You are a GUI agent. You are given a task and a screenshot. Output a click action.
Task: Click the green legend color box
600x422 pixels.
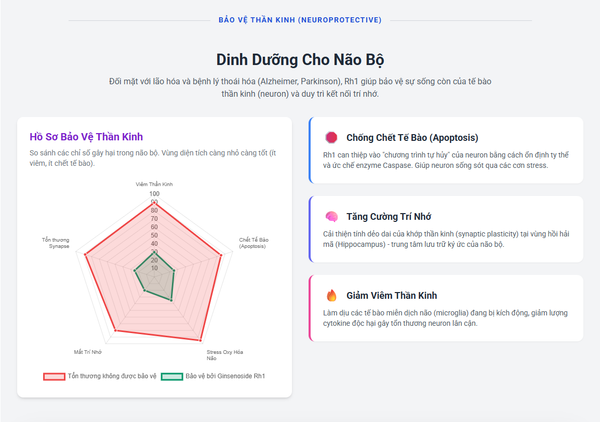(171, 376)
